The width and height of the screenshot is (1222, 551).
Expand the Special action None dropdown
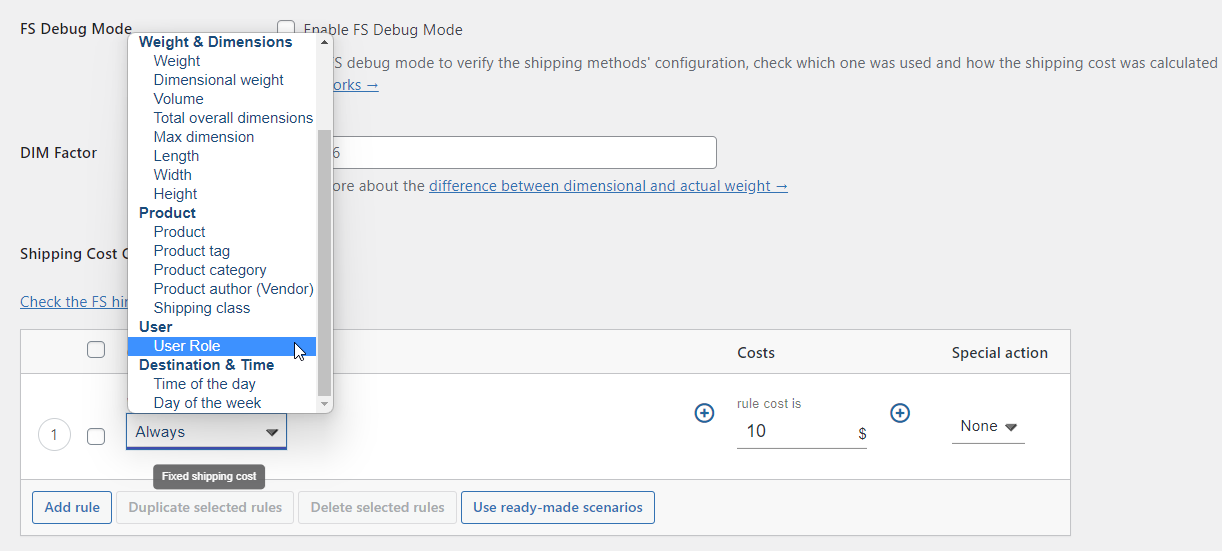988,427
